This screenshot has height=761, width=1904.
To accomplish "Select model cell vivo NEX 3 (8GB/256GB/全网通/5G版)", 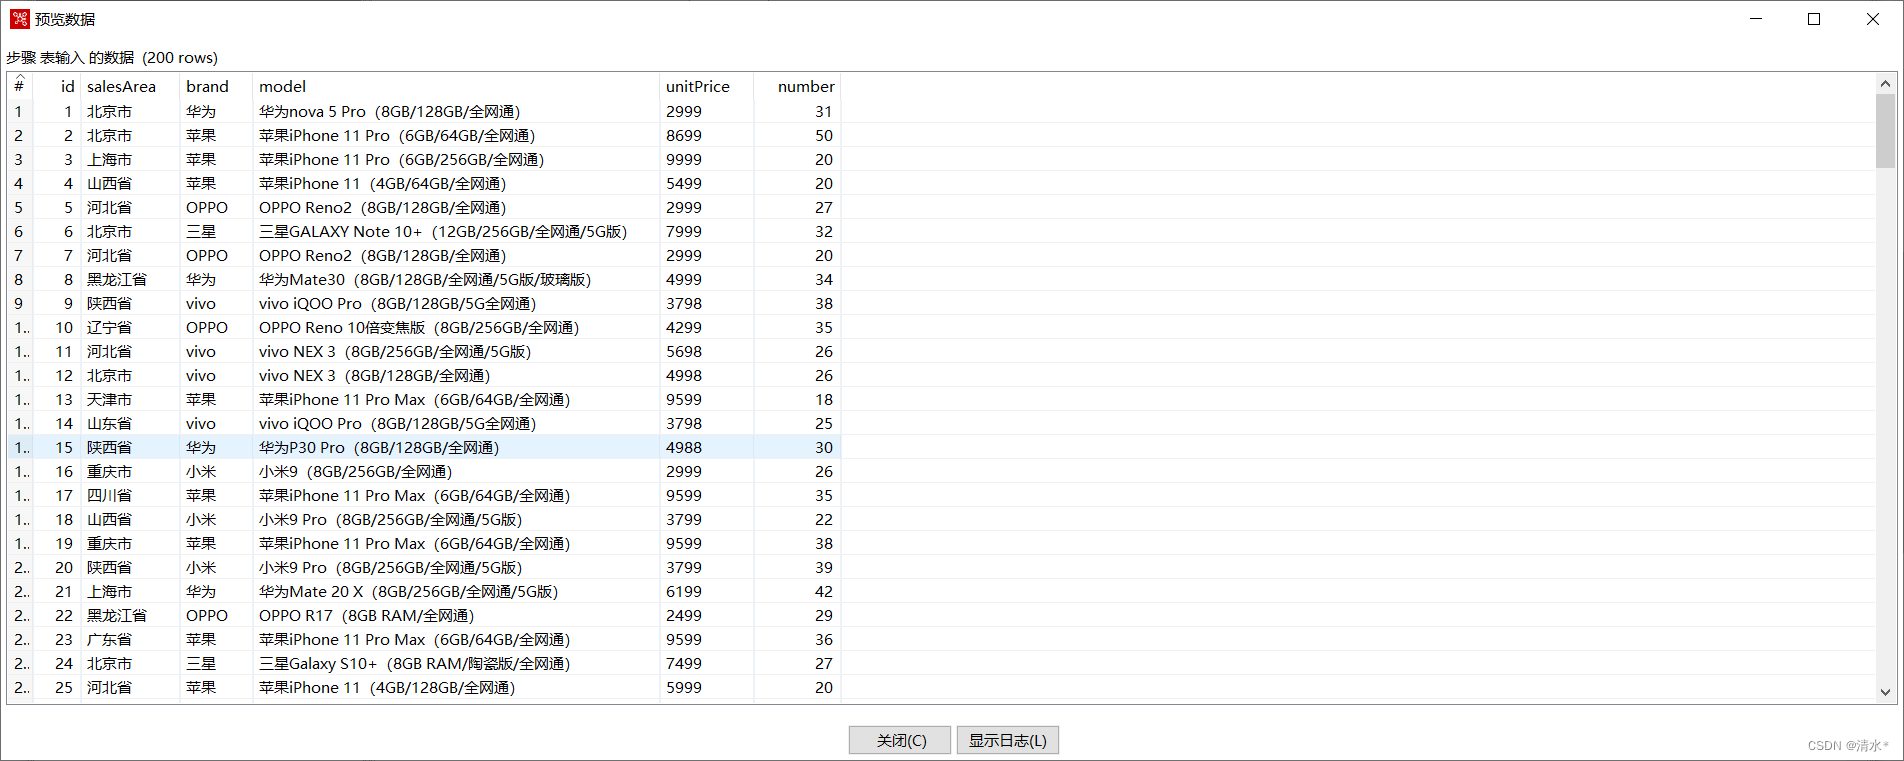I will (x=395, y=351).
